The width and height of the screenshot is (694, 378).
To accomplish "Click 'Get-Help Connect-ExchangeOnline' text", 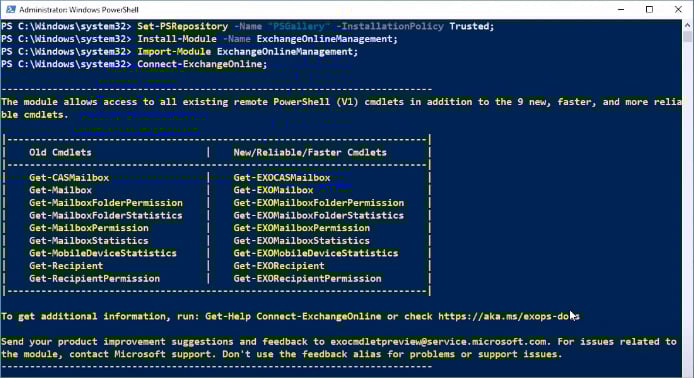I will click(293, 316).
